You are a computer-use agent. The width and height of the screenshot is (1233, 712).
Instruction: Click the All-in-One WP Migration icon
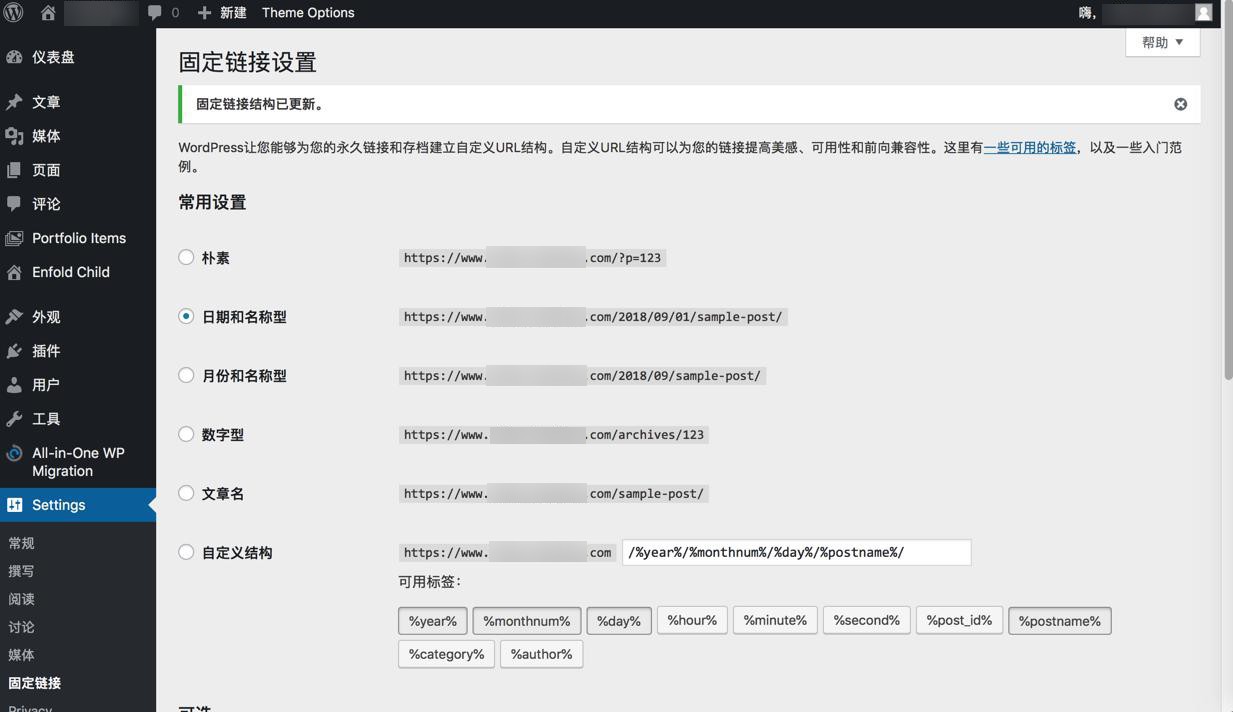pos(14,453)
